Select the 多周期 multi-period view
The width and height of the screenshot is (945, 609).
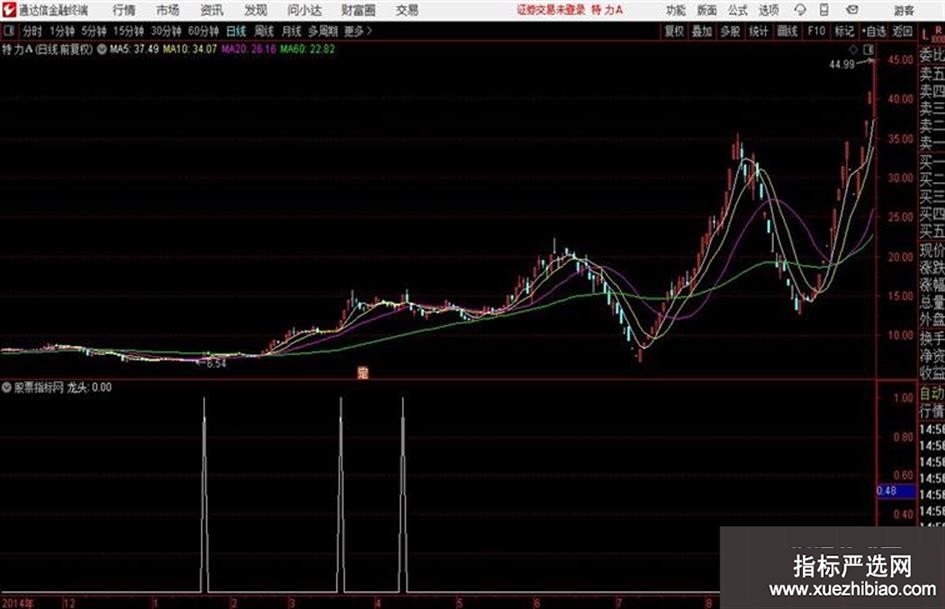[x=323, y=31]
